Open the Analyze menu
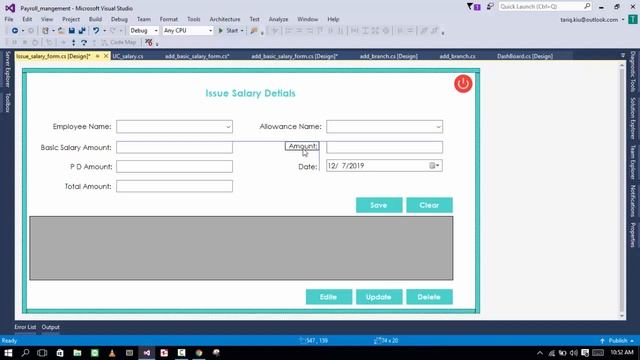This screenshot has height=360, width=640. point(278,19)
